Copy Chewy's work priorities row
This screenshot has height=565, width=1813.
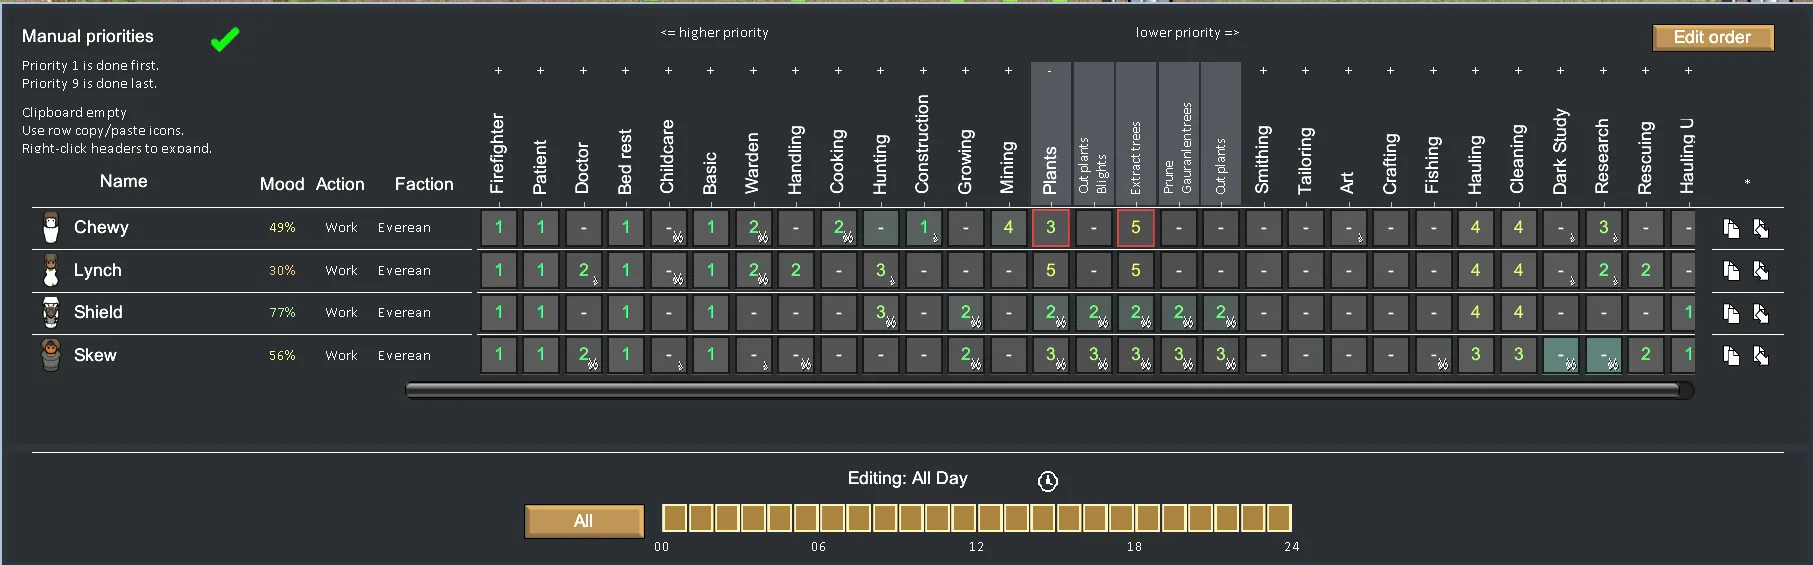pos(1731,229)
